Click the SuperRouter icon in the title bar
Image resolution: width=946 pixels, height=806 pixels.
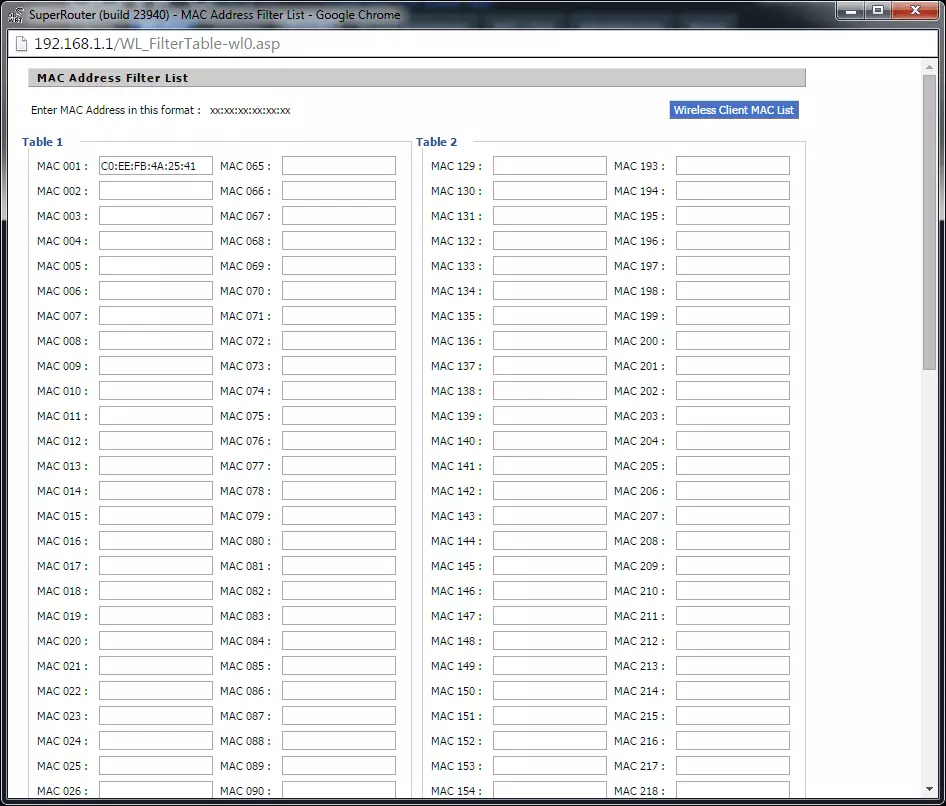coord(14,12)
